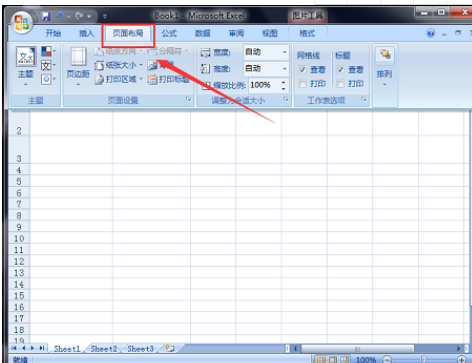
Task: Zoom in with plus button
Action: pyautogui.click(x=462, y=360)
